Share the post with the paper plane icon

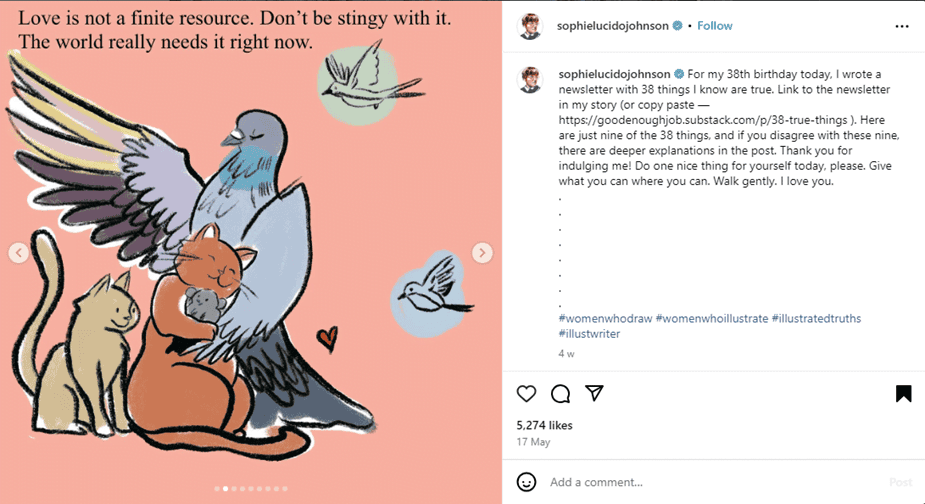(594, 393)
